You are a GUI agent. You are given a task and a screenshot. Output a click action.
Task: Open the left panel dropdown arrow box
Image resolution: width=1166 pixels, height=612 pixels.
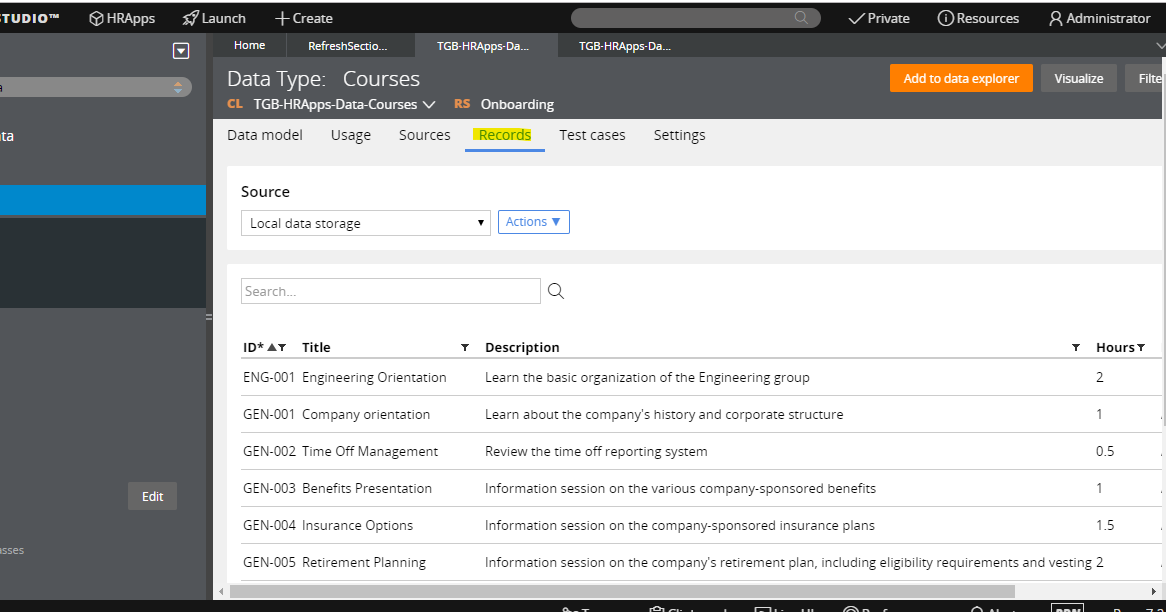pos(181,51)
